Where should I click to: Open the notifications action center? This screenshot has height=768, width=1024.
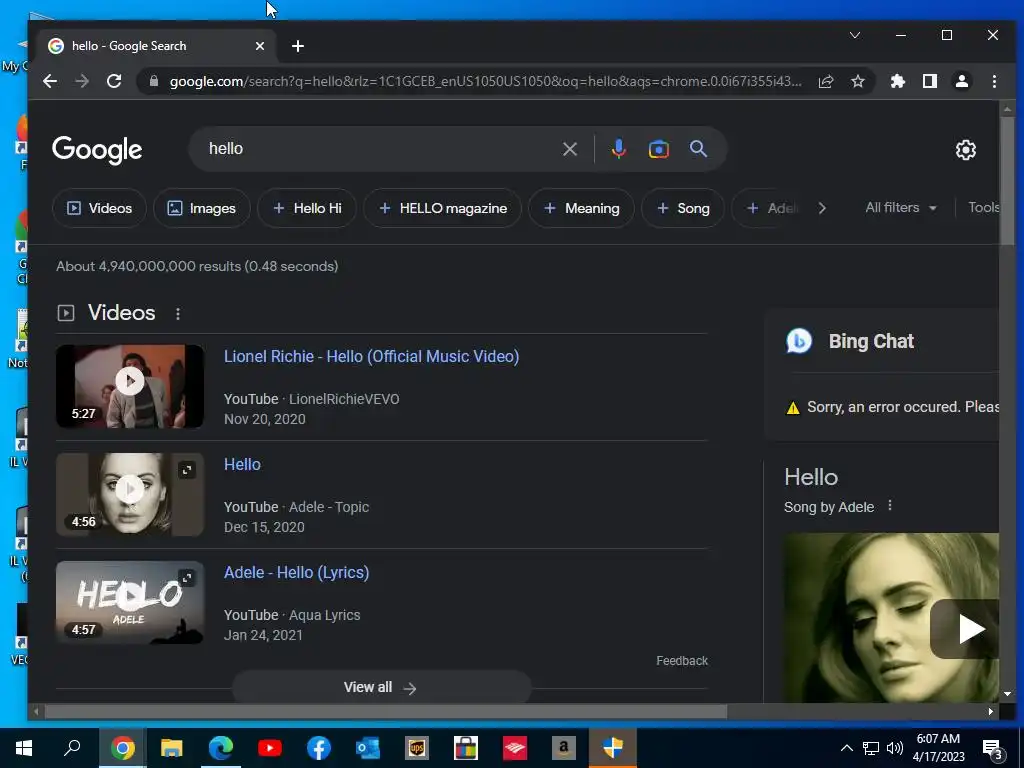pyautogui.click(x=992, y=749)
